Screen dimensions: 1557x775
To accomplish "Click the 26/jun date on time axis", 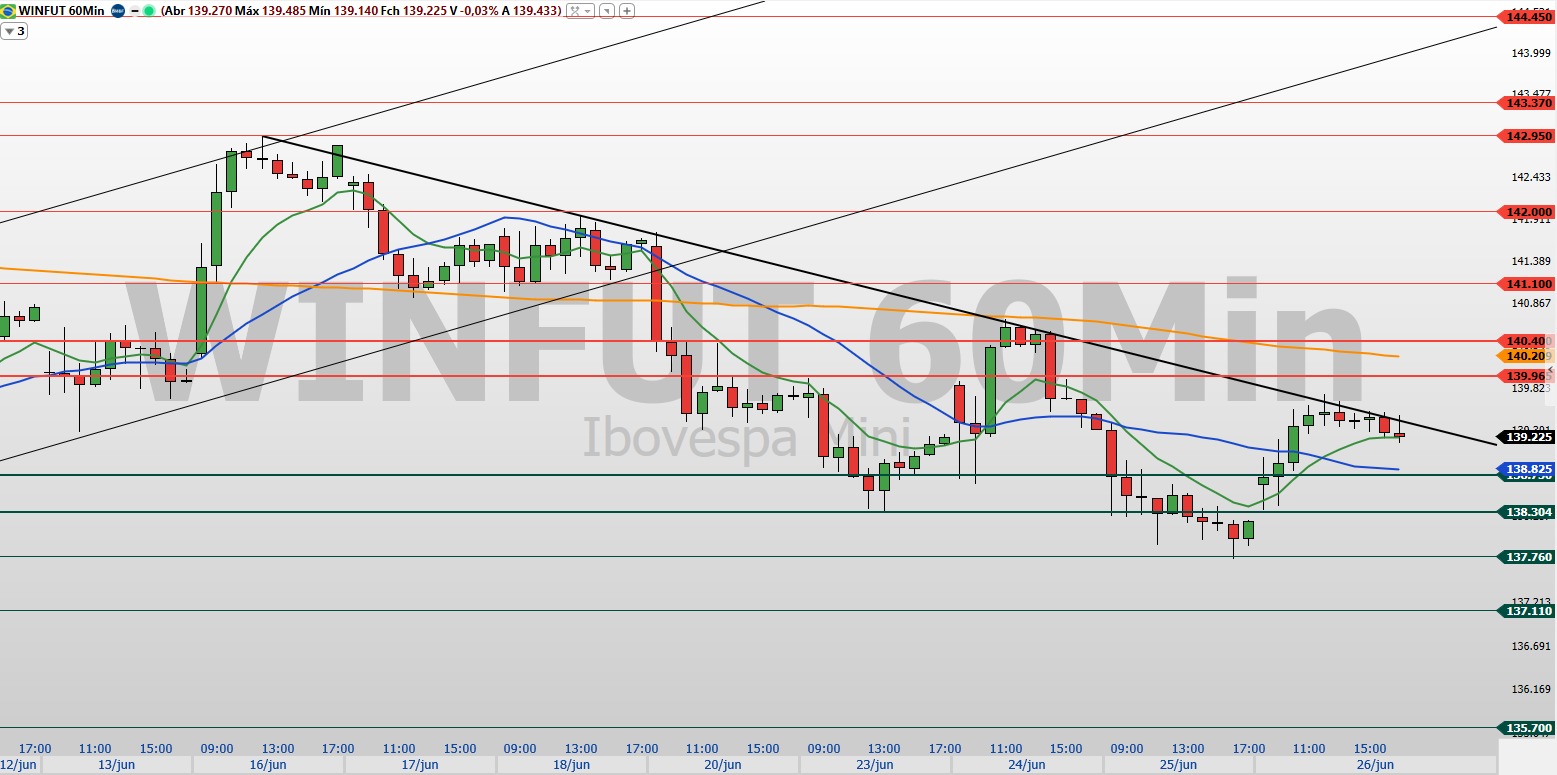I will (x=1376, y=765).
